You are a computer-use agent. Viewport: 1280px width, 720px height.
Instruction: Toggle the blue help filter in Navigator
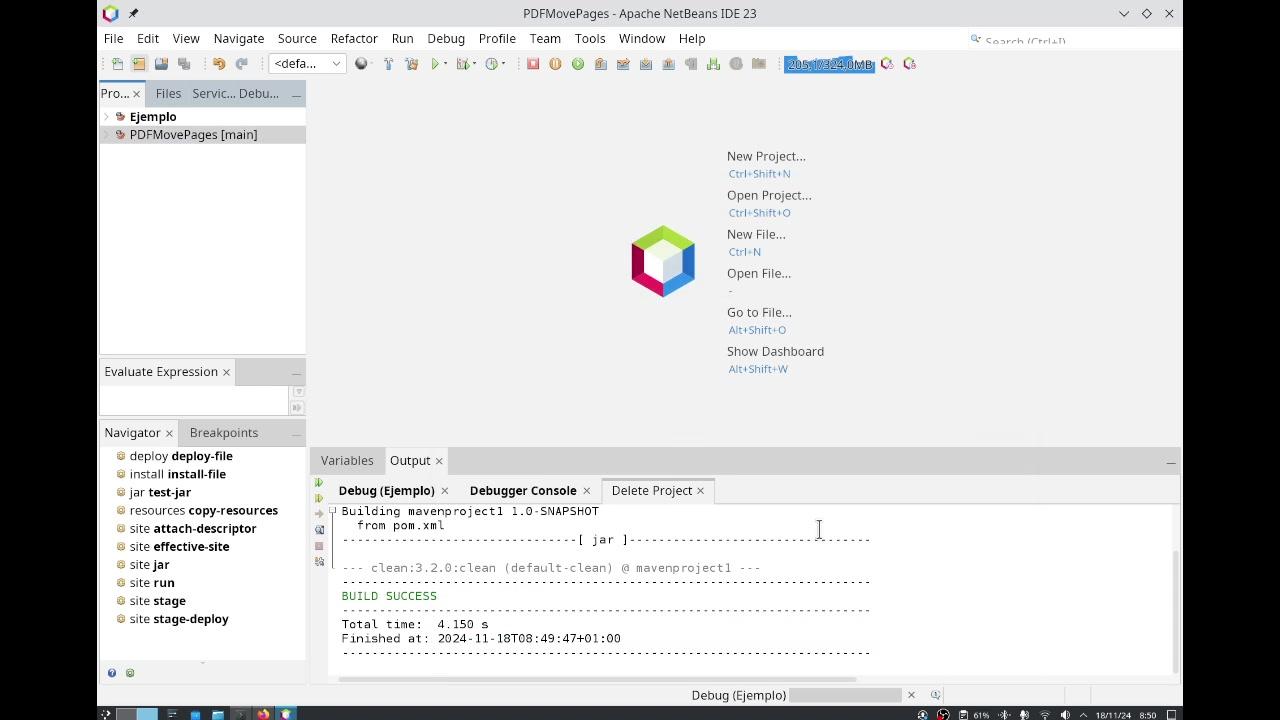point(112,673)
